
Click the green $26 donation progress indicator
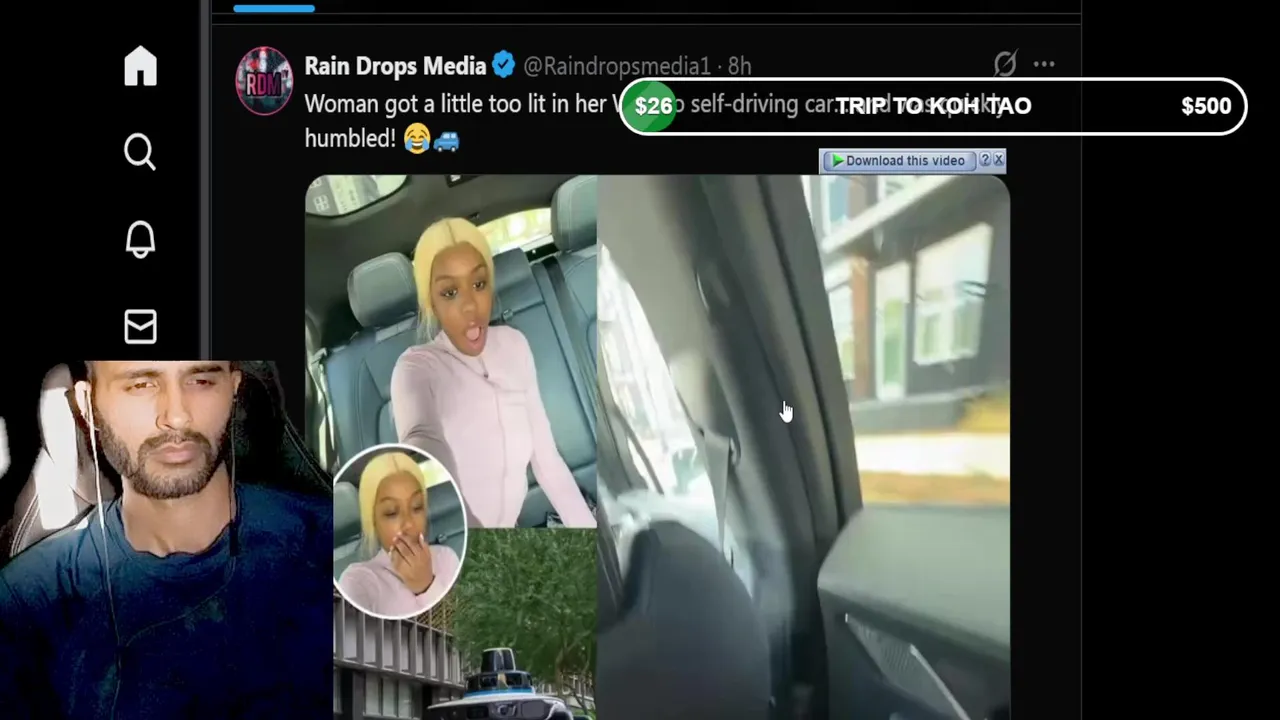[653, 106]
